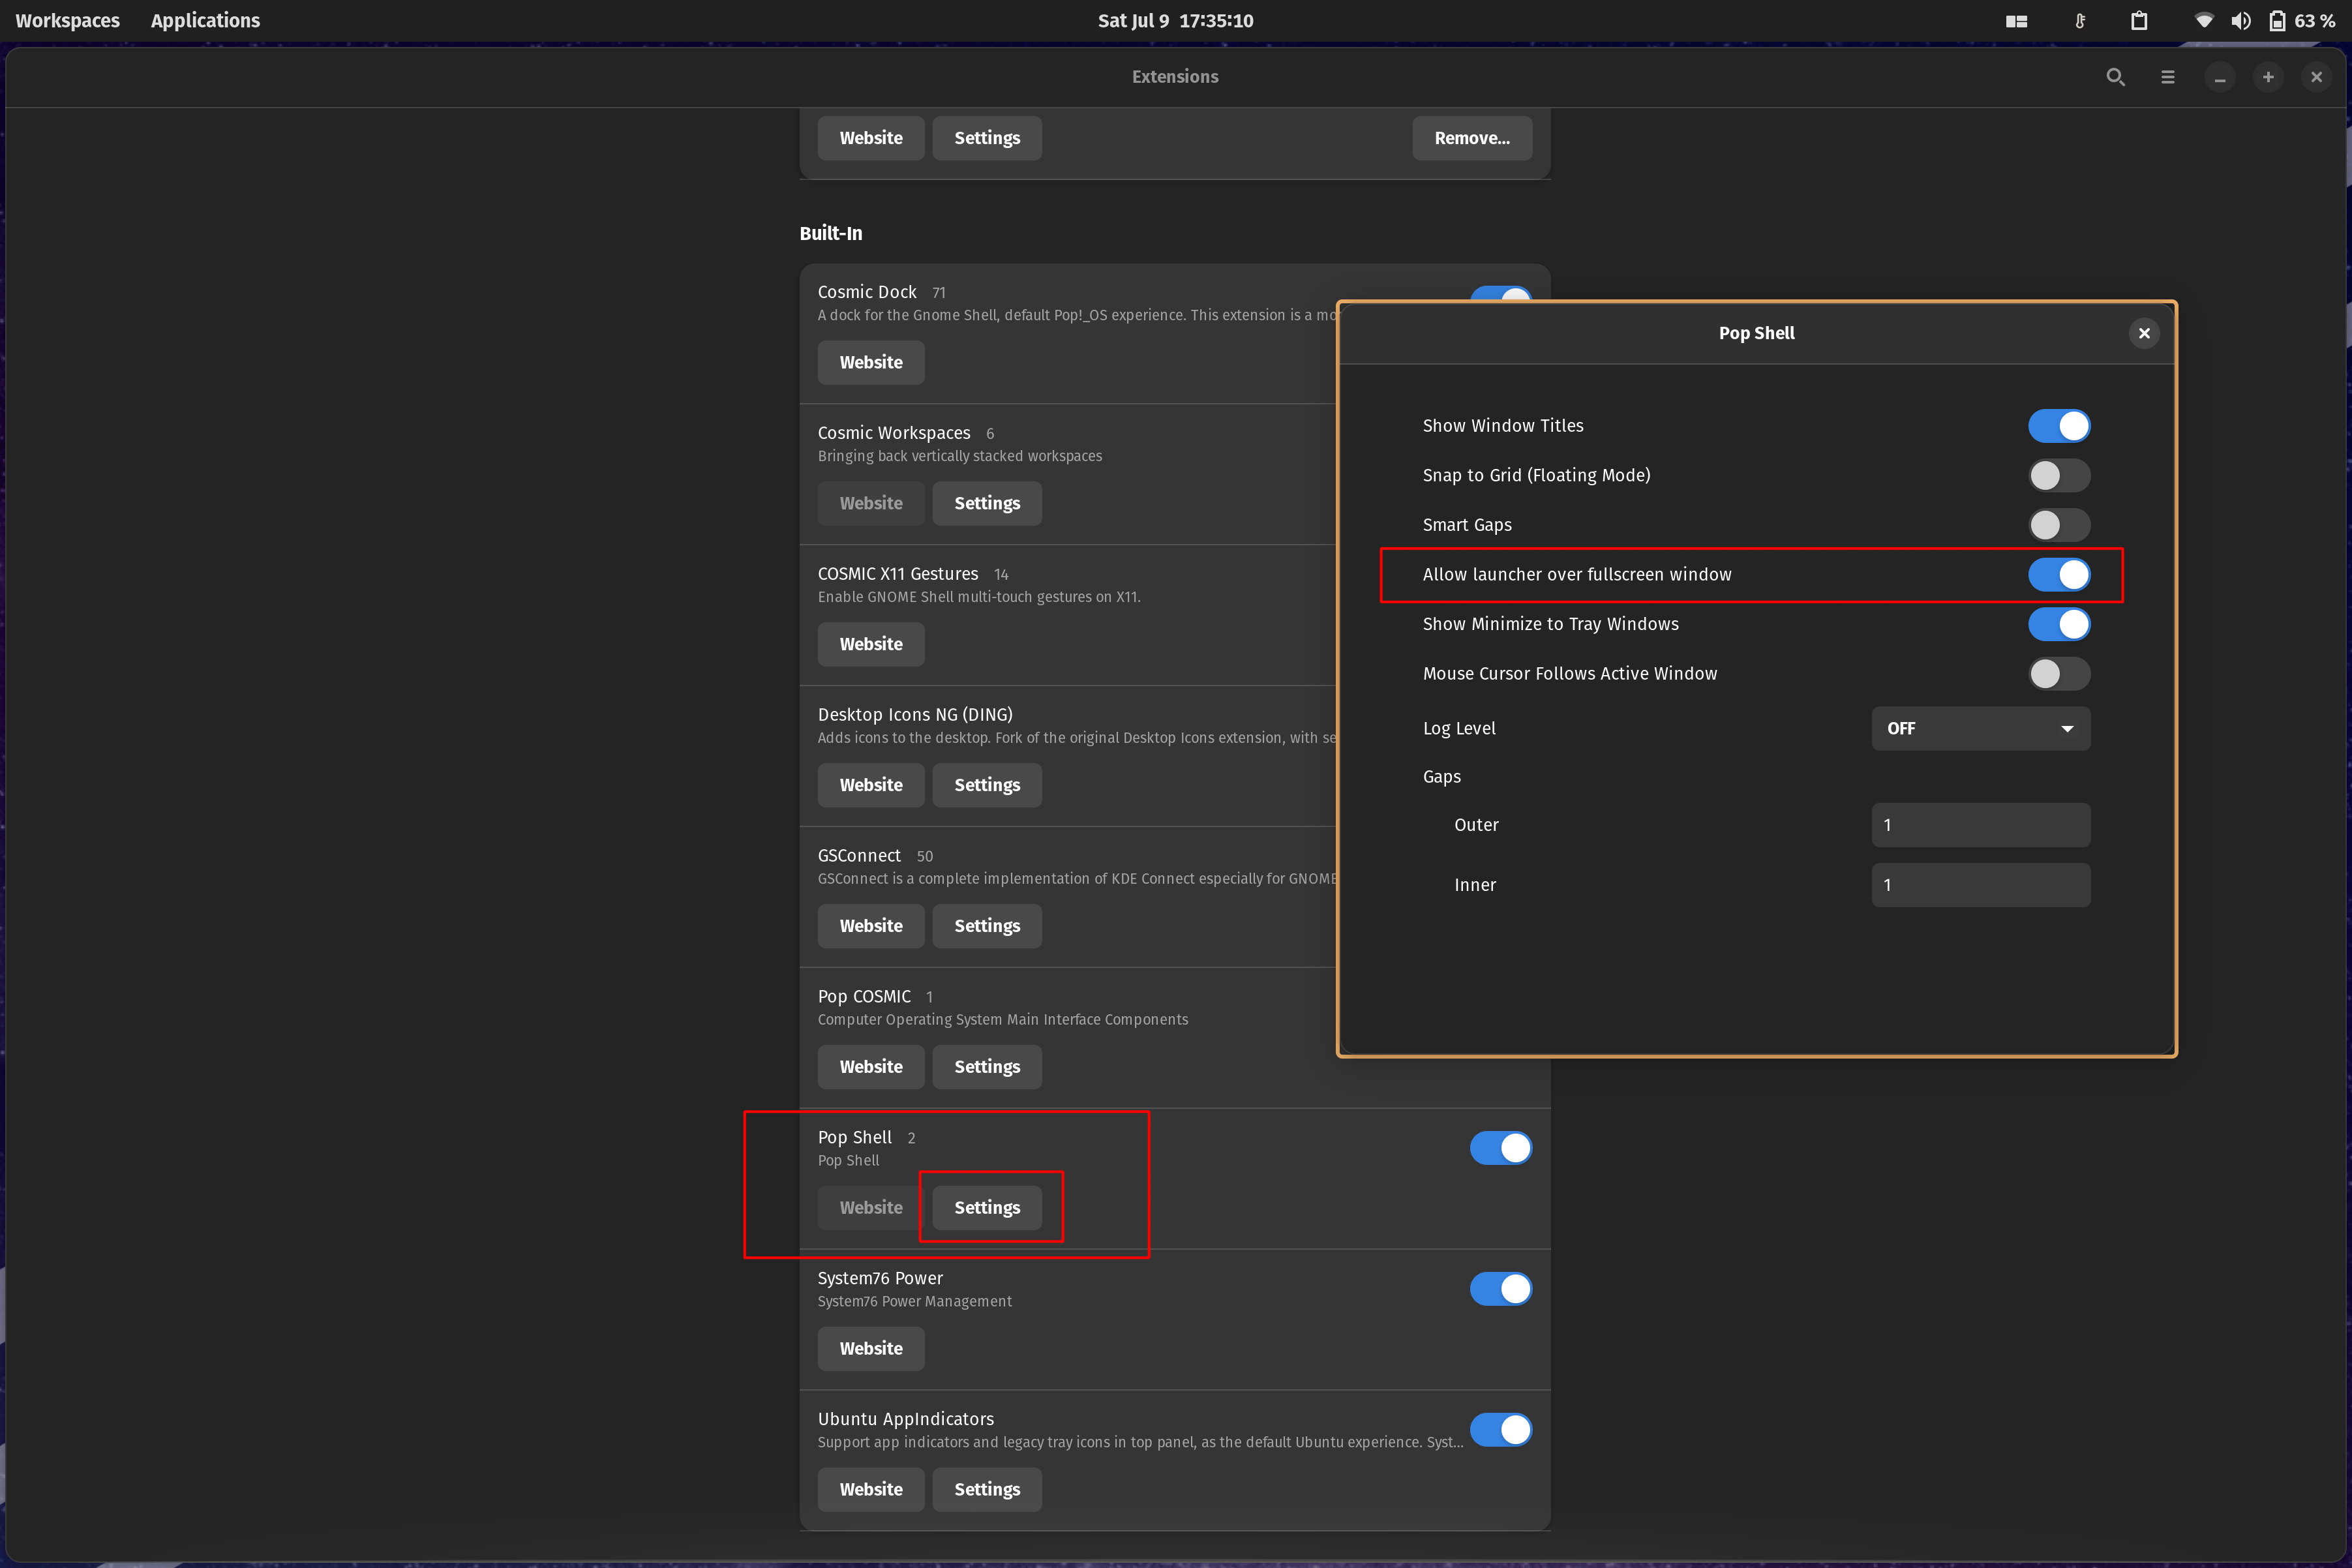The image size is (2352, 1568).
Task: Enable Mouse Cursor Follows Active Window
Action: pyautogui.click(x=2058, y=673)
